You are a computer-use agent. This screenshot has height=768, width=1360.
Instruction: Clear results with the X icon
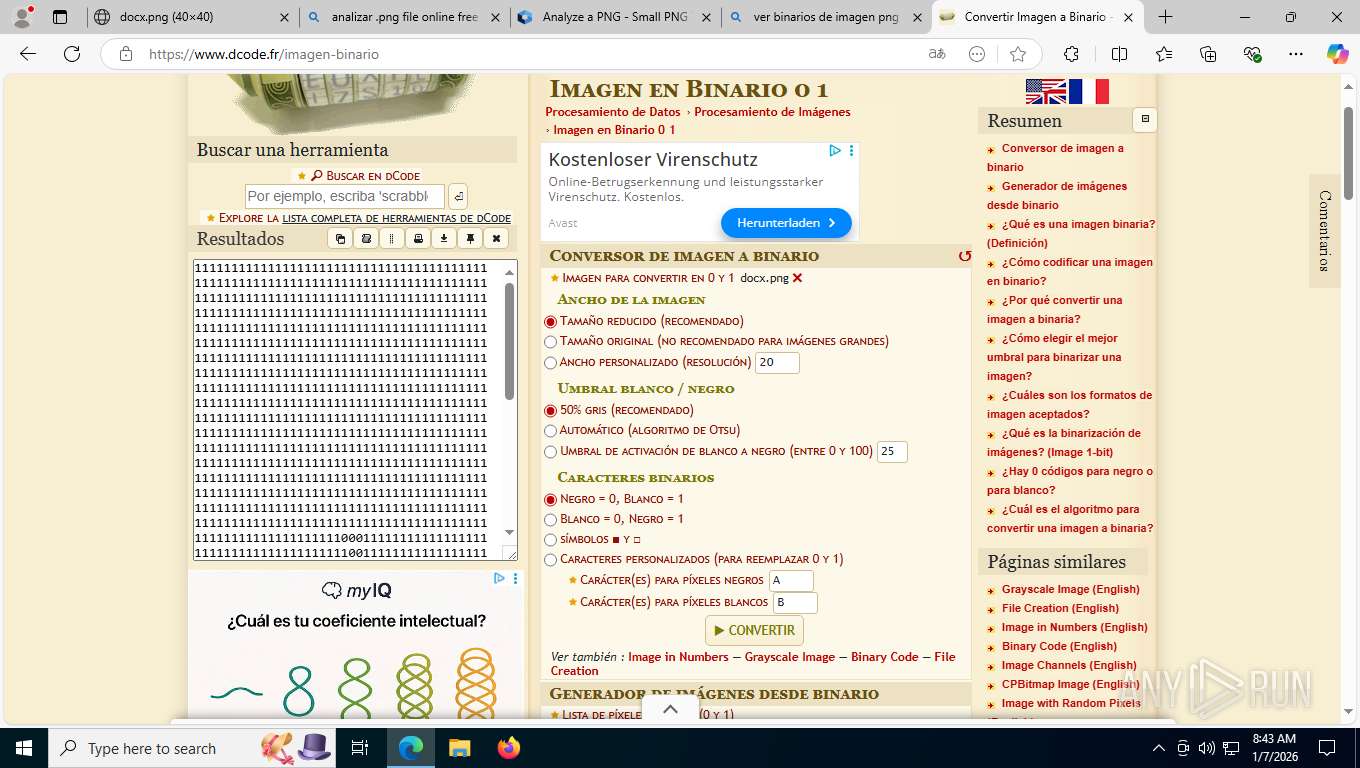pos(496,239)
